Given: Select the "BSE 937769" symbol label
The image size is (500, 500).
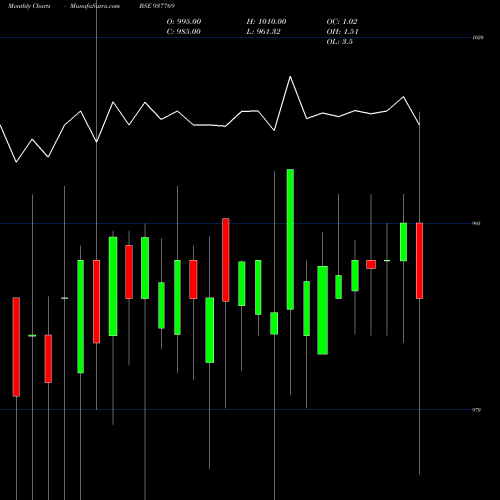Looking at the screenshot, I should [x=157, y=6].
